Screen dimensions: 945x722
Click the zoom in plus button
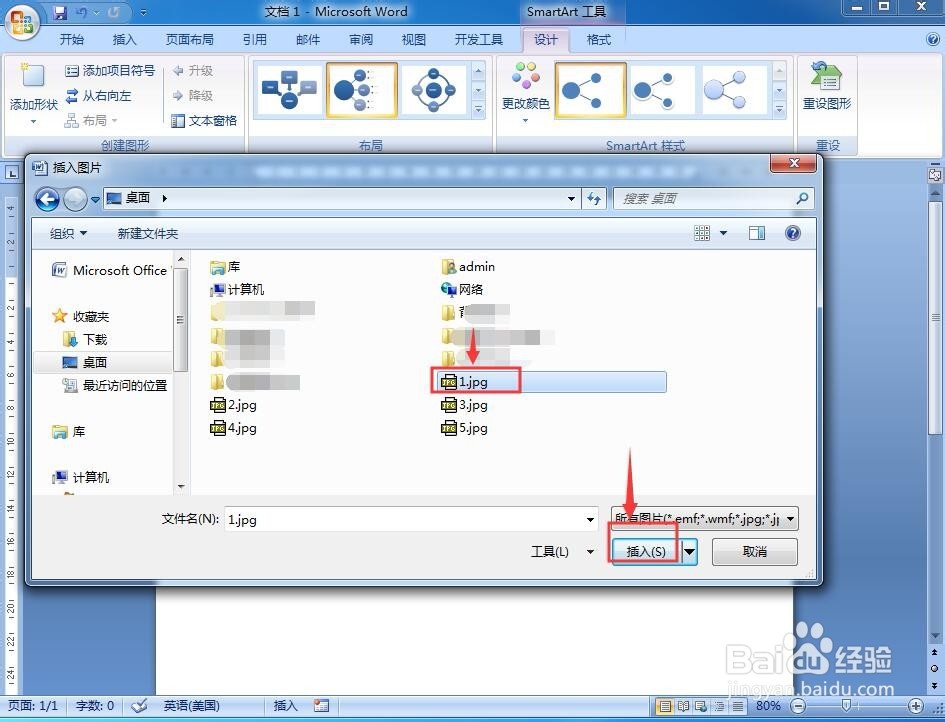tap(915, 706)
